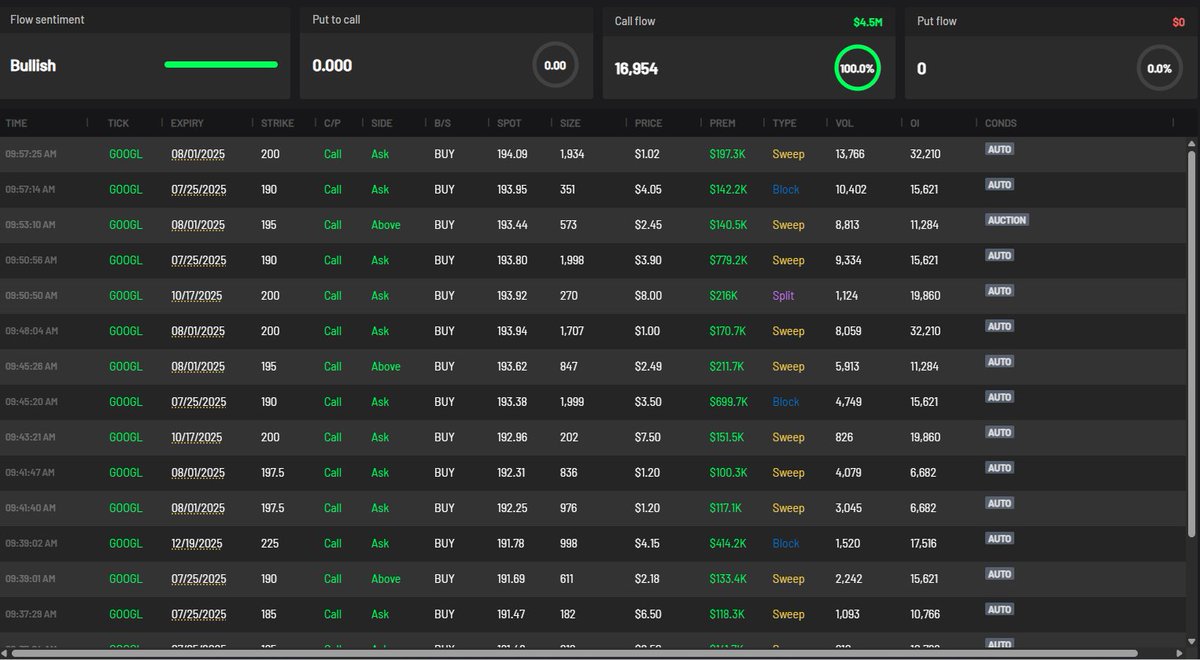Image resolution: width=1200 pixels, height=660 pixels.
Task: Click the Put flow 0.0% ring gauge
Action: [1159, 69]
